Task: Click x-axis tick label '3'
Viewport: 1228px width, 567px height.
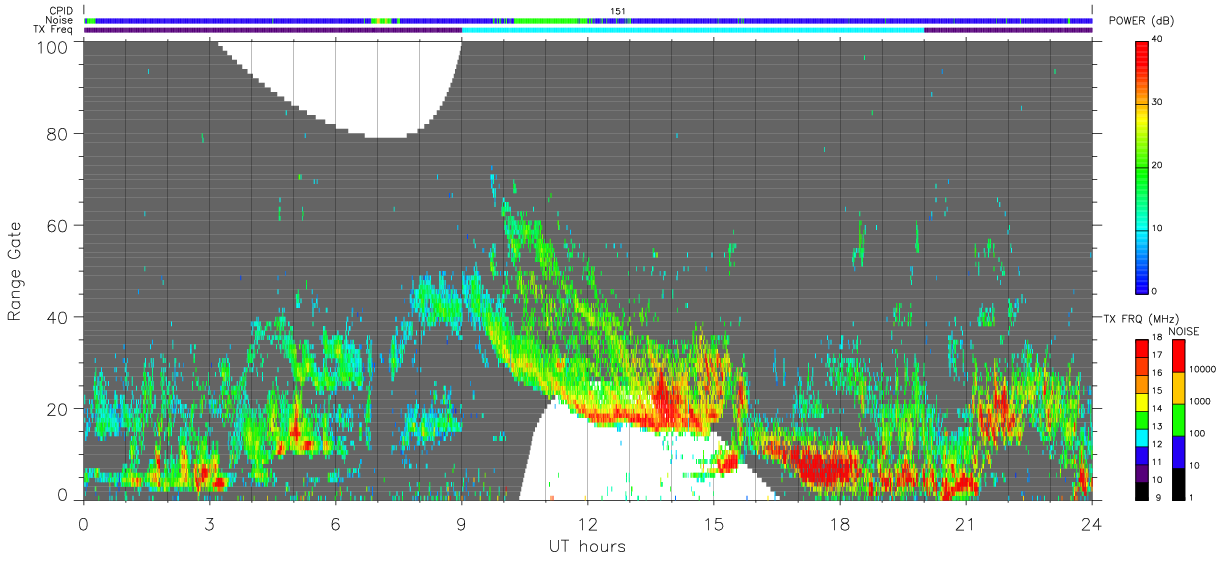Action: [209, 523]
